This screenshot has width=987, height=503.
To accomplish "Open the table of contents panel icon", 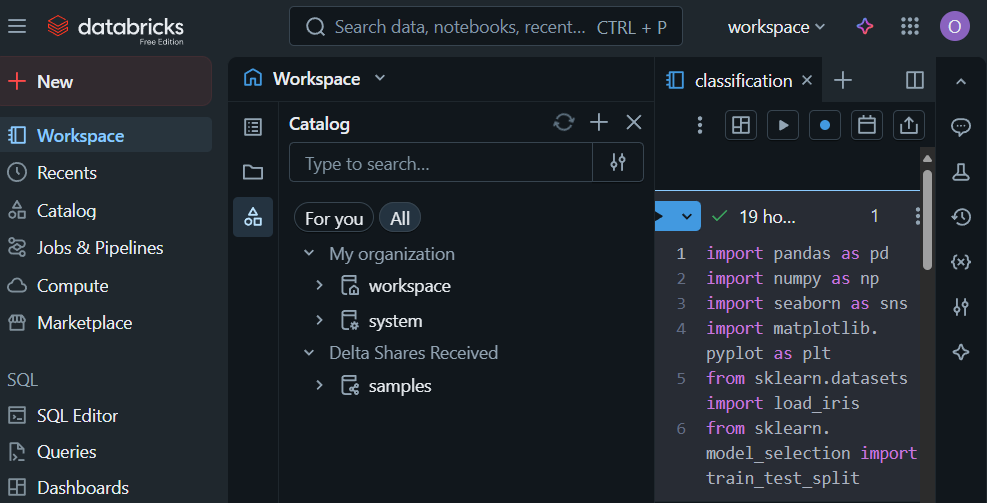I will tap(253, 127).
